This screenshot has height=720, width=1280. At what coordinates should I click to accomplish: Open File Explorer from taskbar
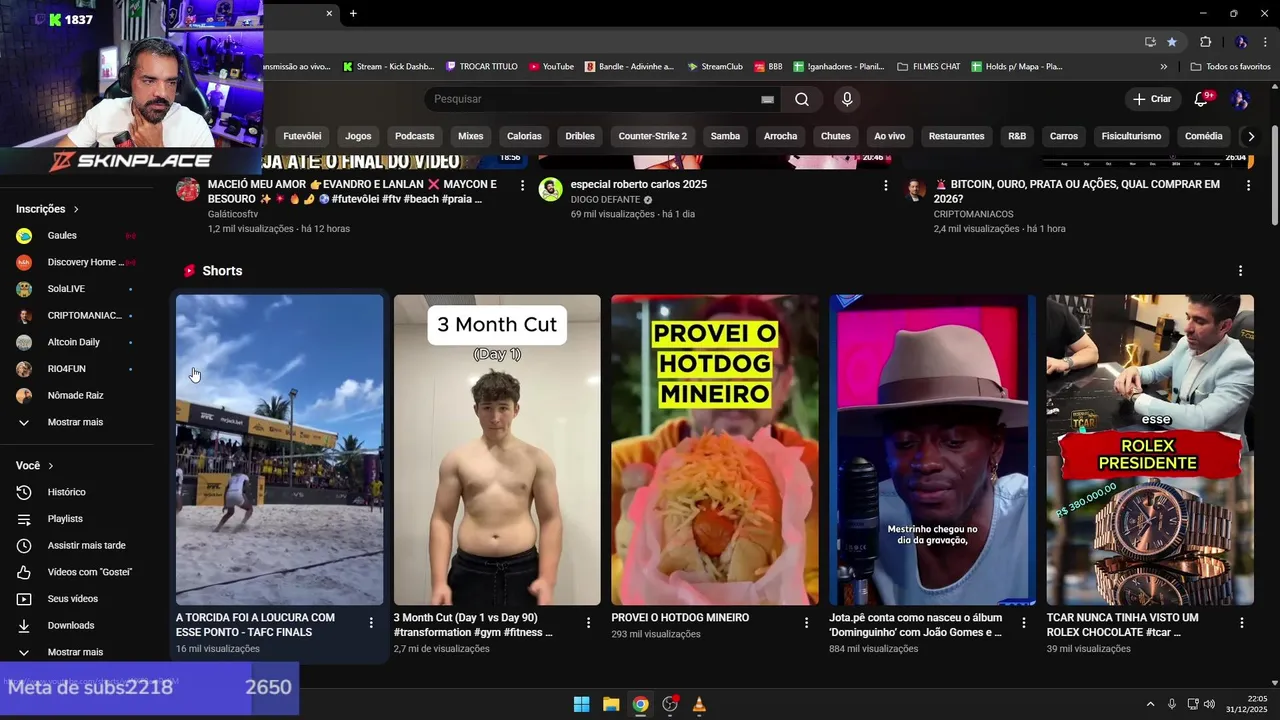611,704
